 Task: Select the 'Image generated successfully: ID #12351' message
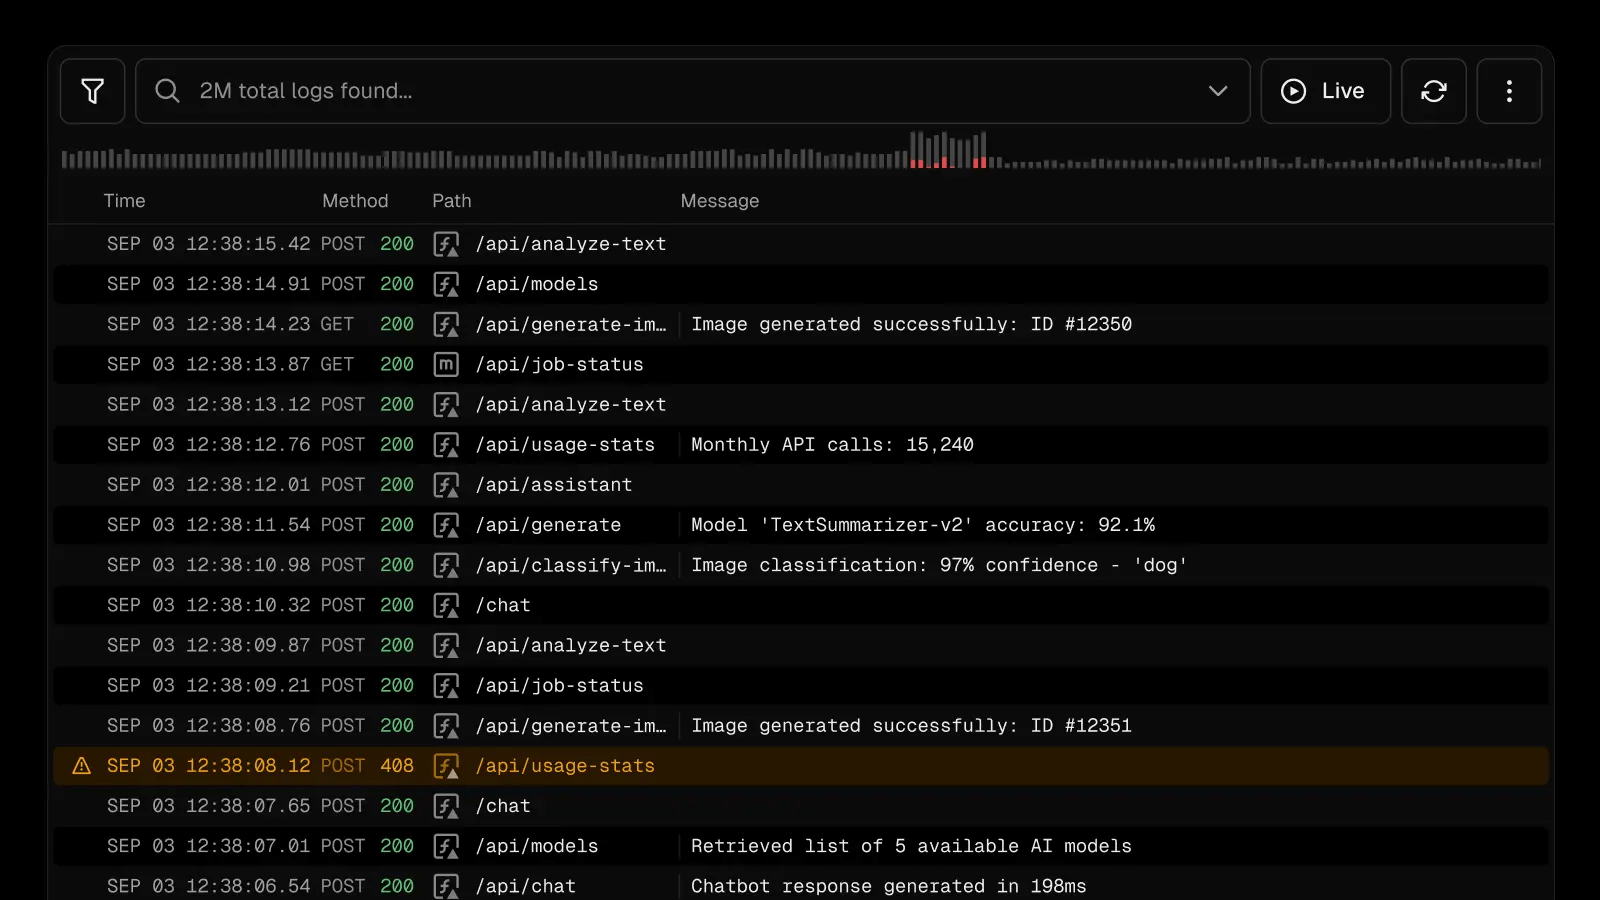[912, 726]
